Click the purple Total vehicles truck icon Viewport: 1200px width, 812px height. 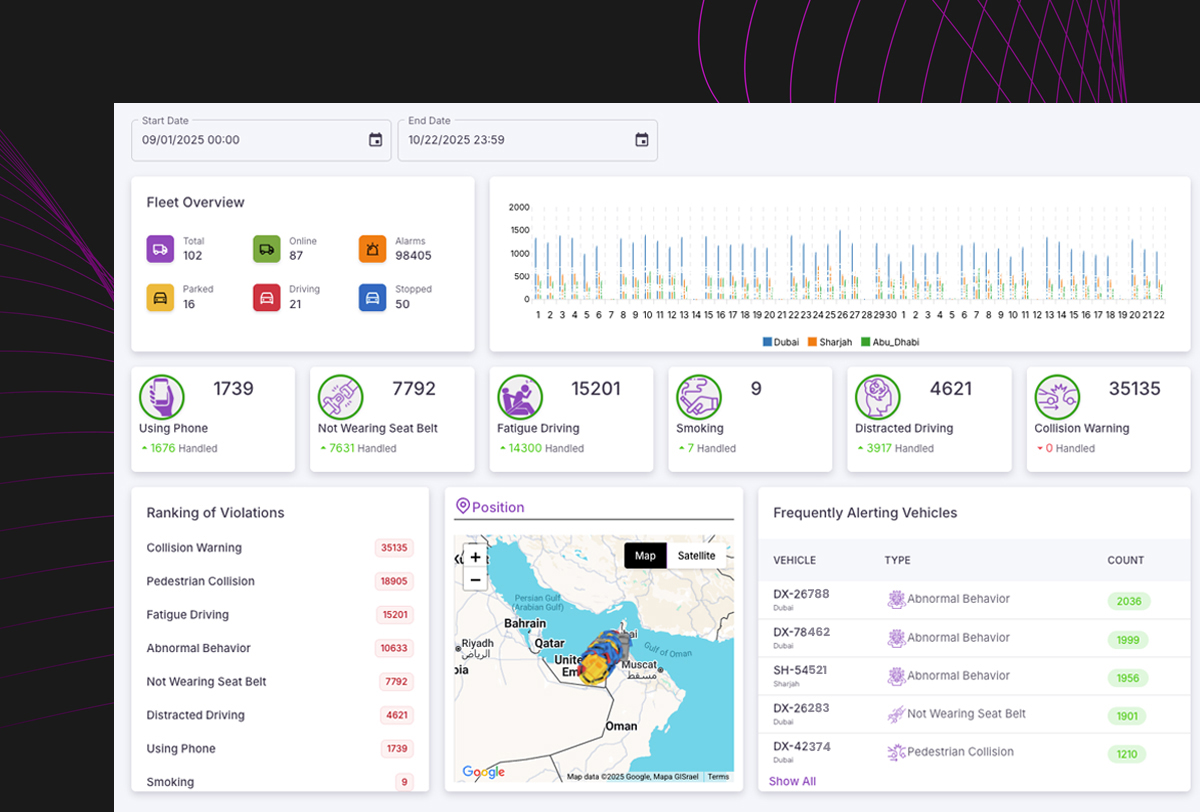click(160, 249)
